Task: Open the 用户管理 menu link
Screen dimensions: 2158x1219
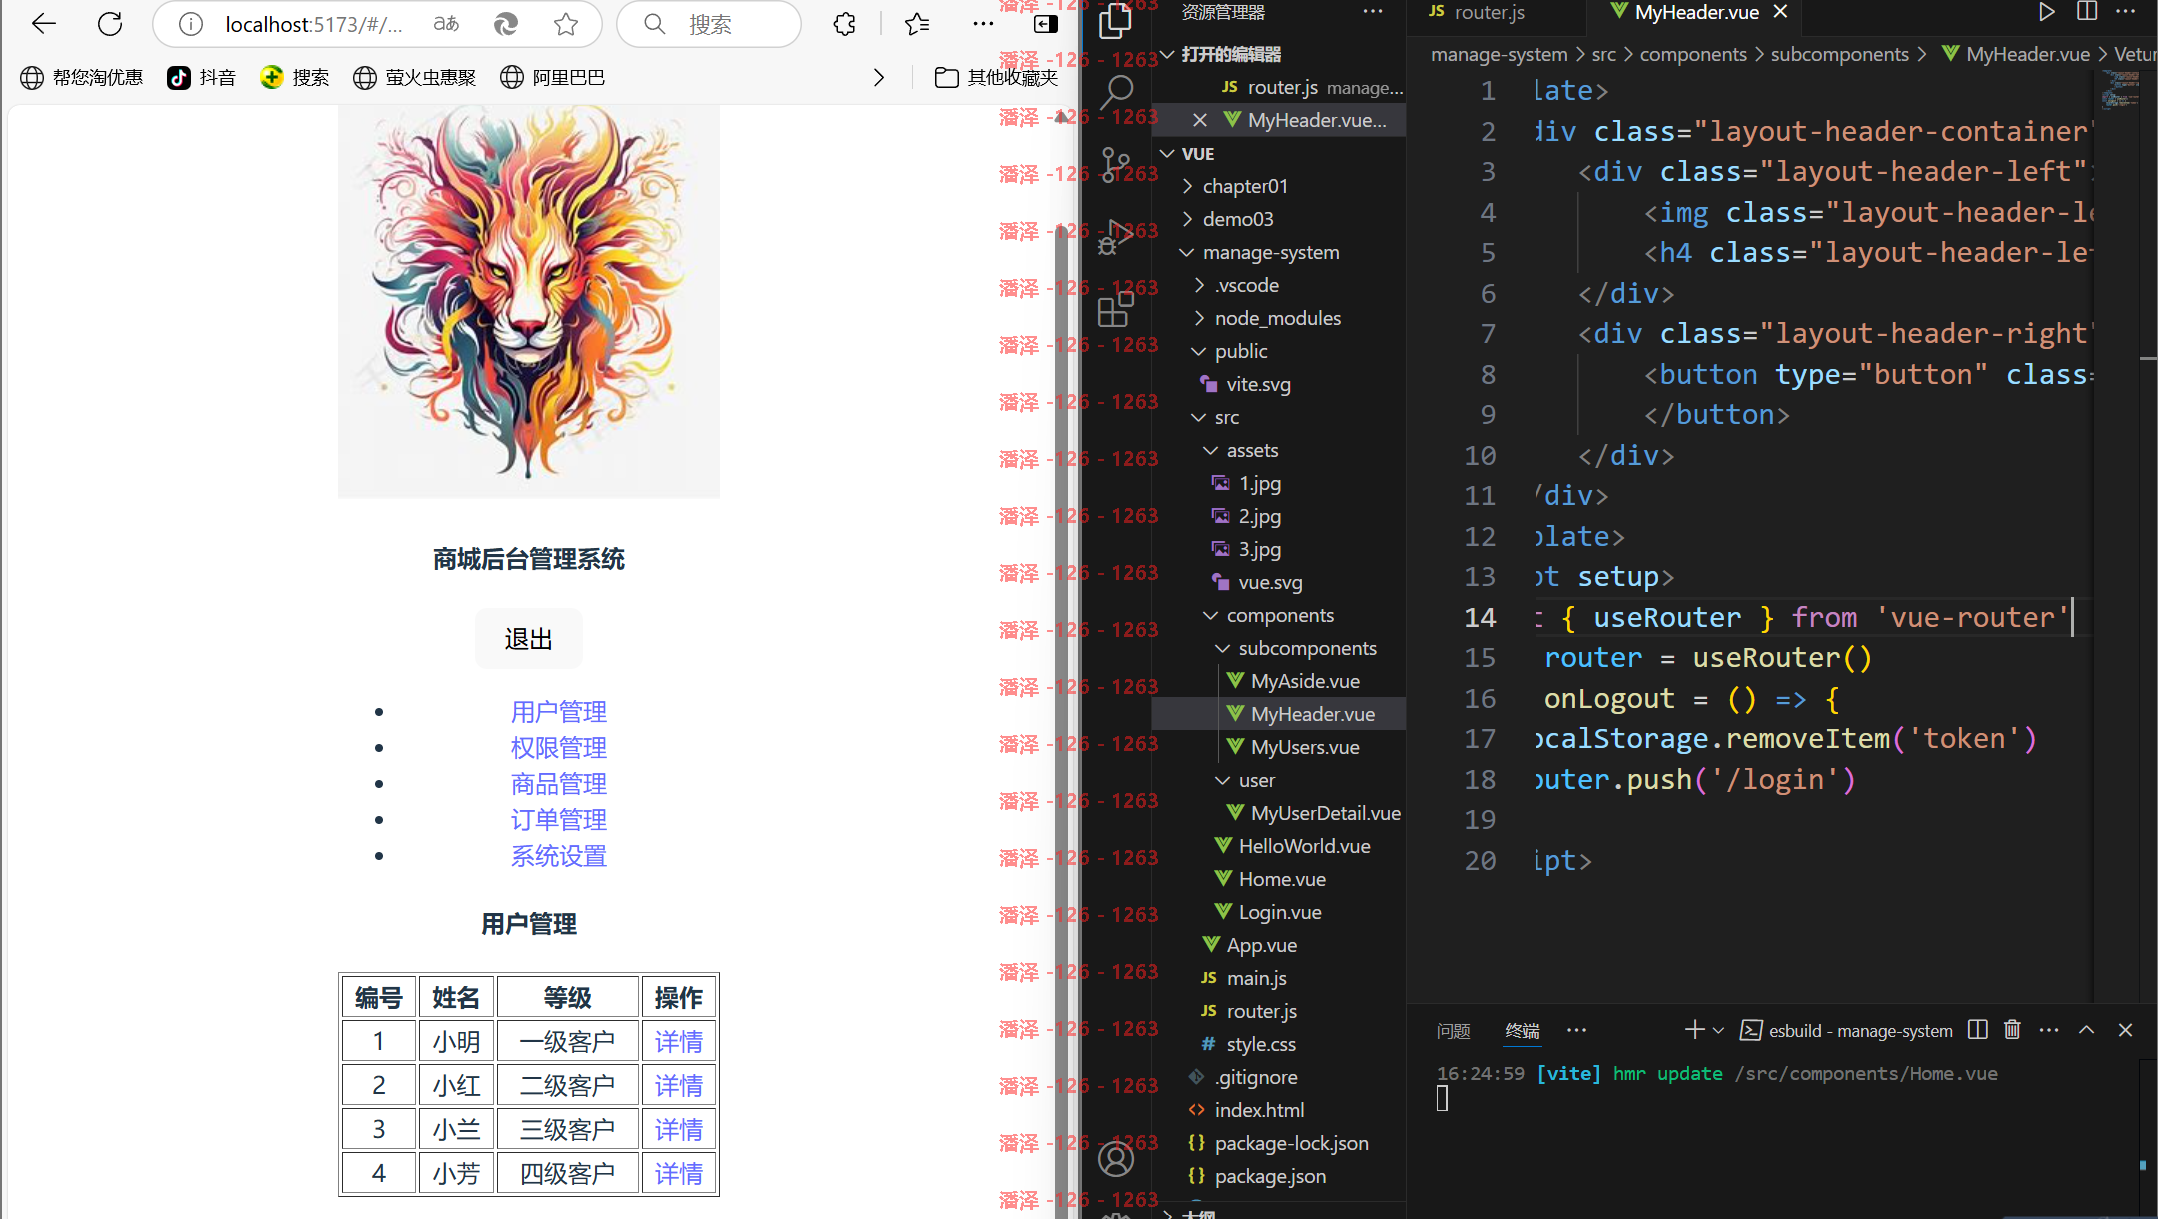Action: [x=558, y=712]
